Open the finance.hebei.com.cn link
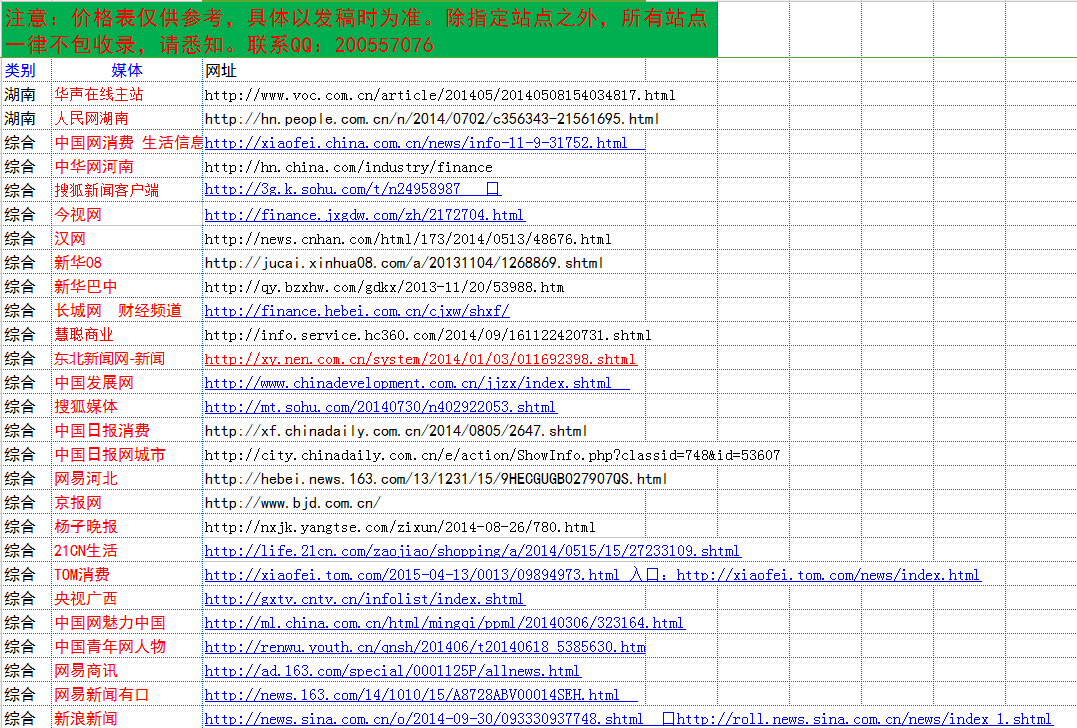Viewport: 1077px width, 728px height. click(356, 311)
